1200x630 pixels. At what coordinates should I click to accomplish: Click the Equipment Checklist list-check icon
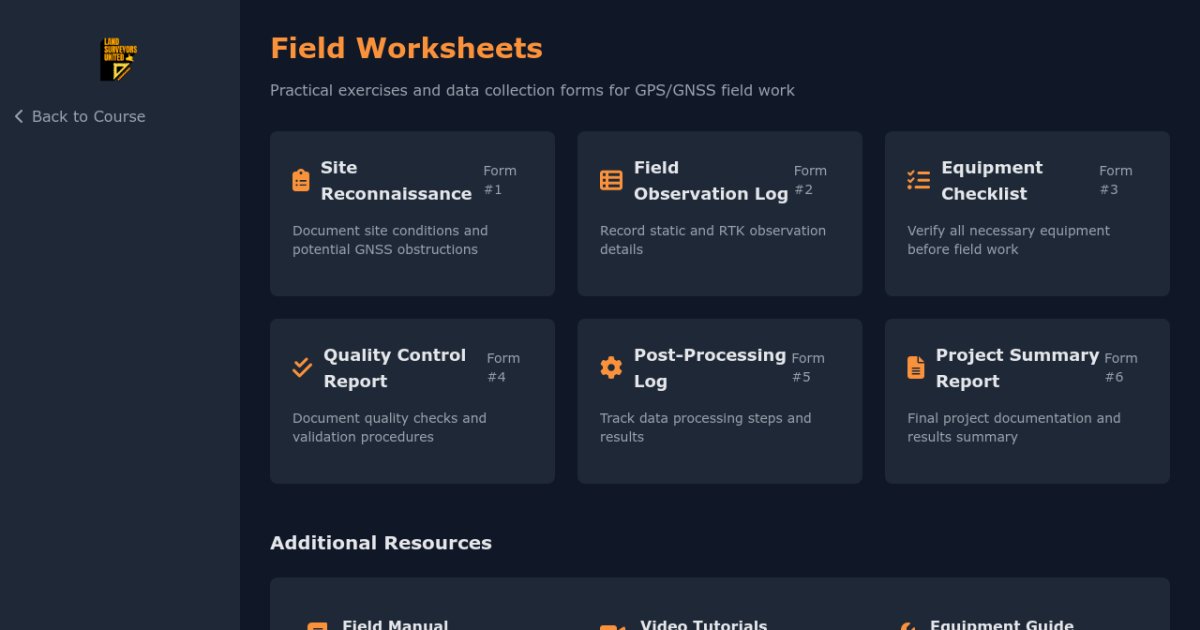(x=918, y=180)
